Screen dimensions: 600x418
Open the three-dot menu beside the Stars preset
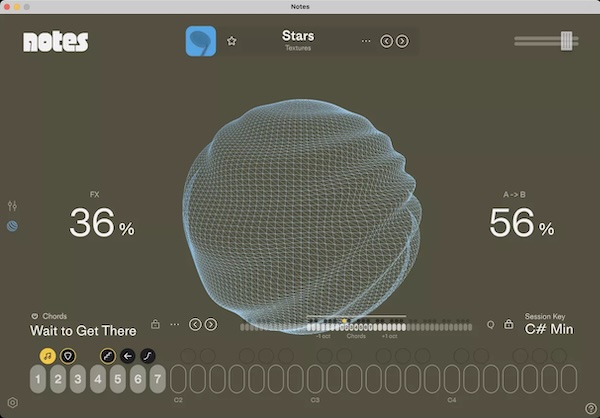point(366,41)
